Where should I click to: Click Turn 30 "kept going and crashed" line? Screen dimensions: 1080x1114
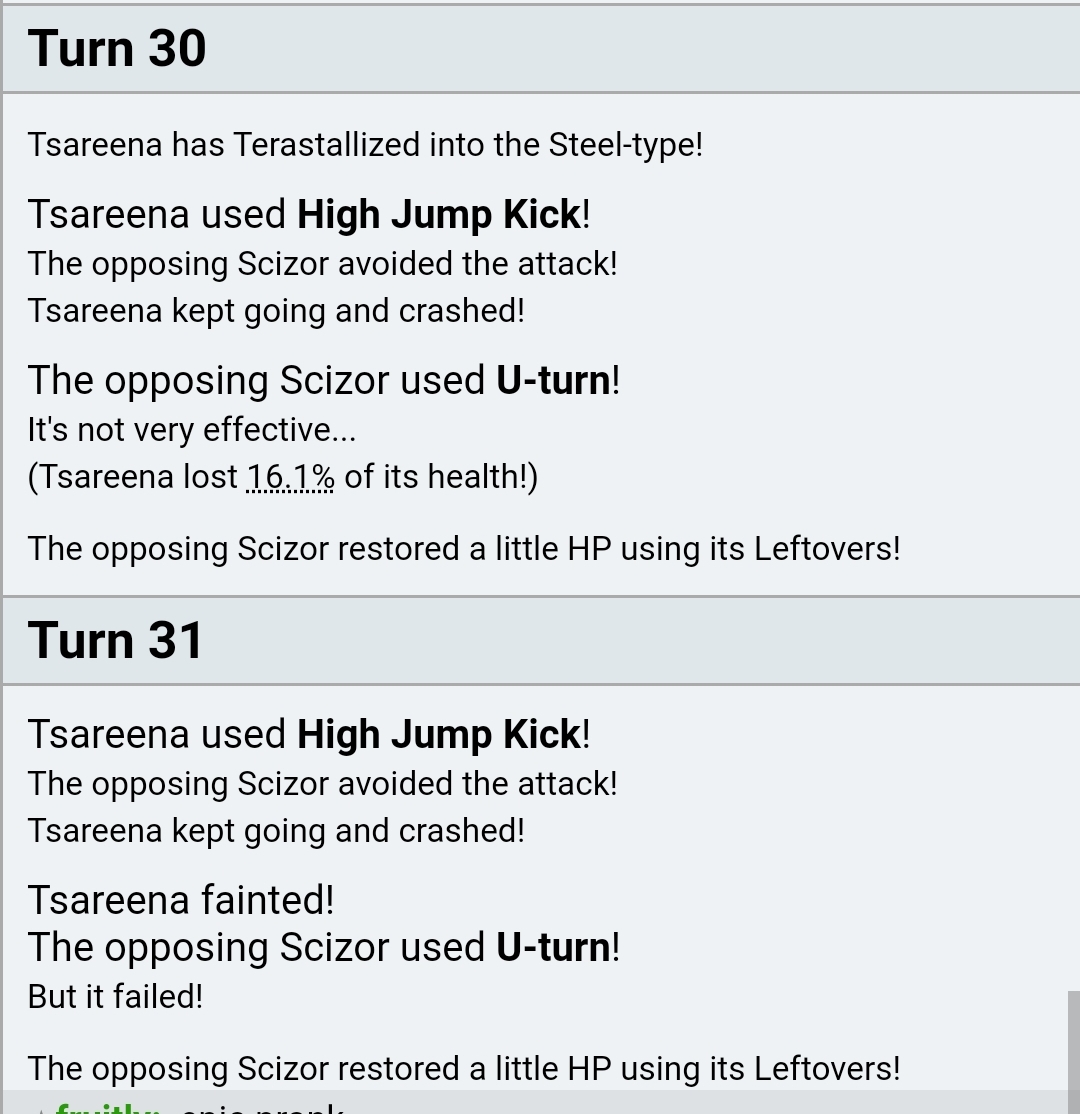click(x=276, y=311)
